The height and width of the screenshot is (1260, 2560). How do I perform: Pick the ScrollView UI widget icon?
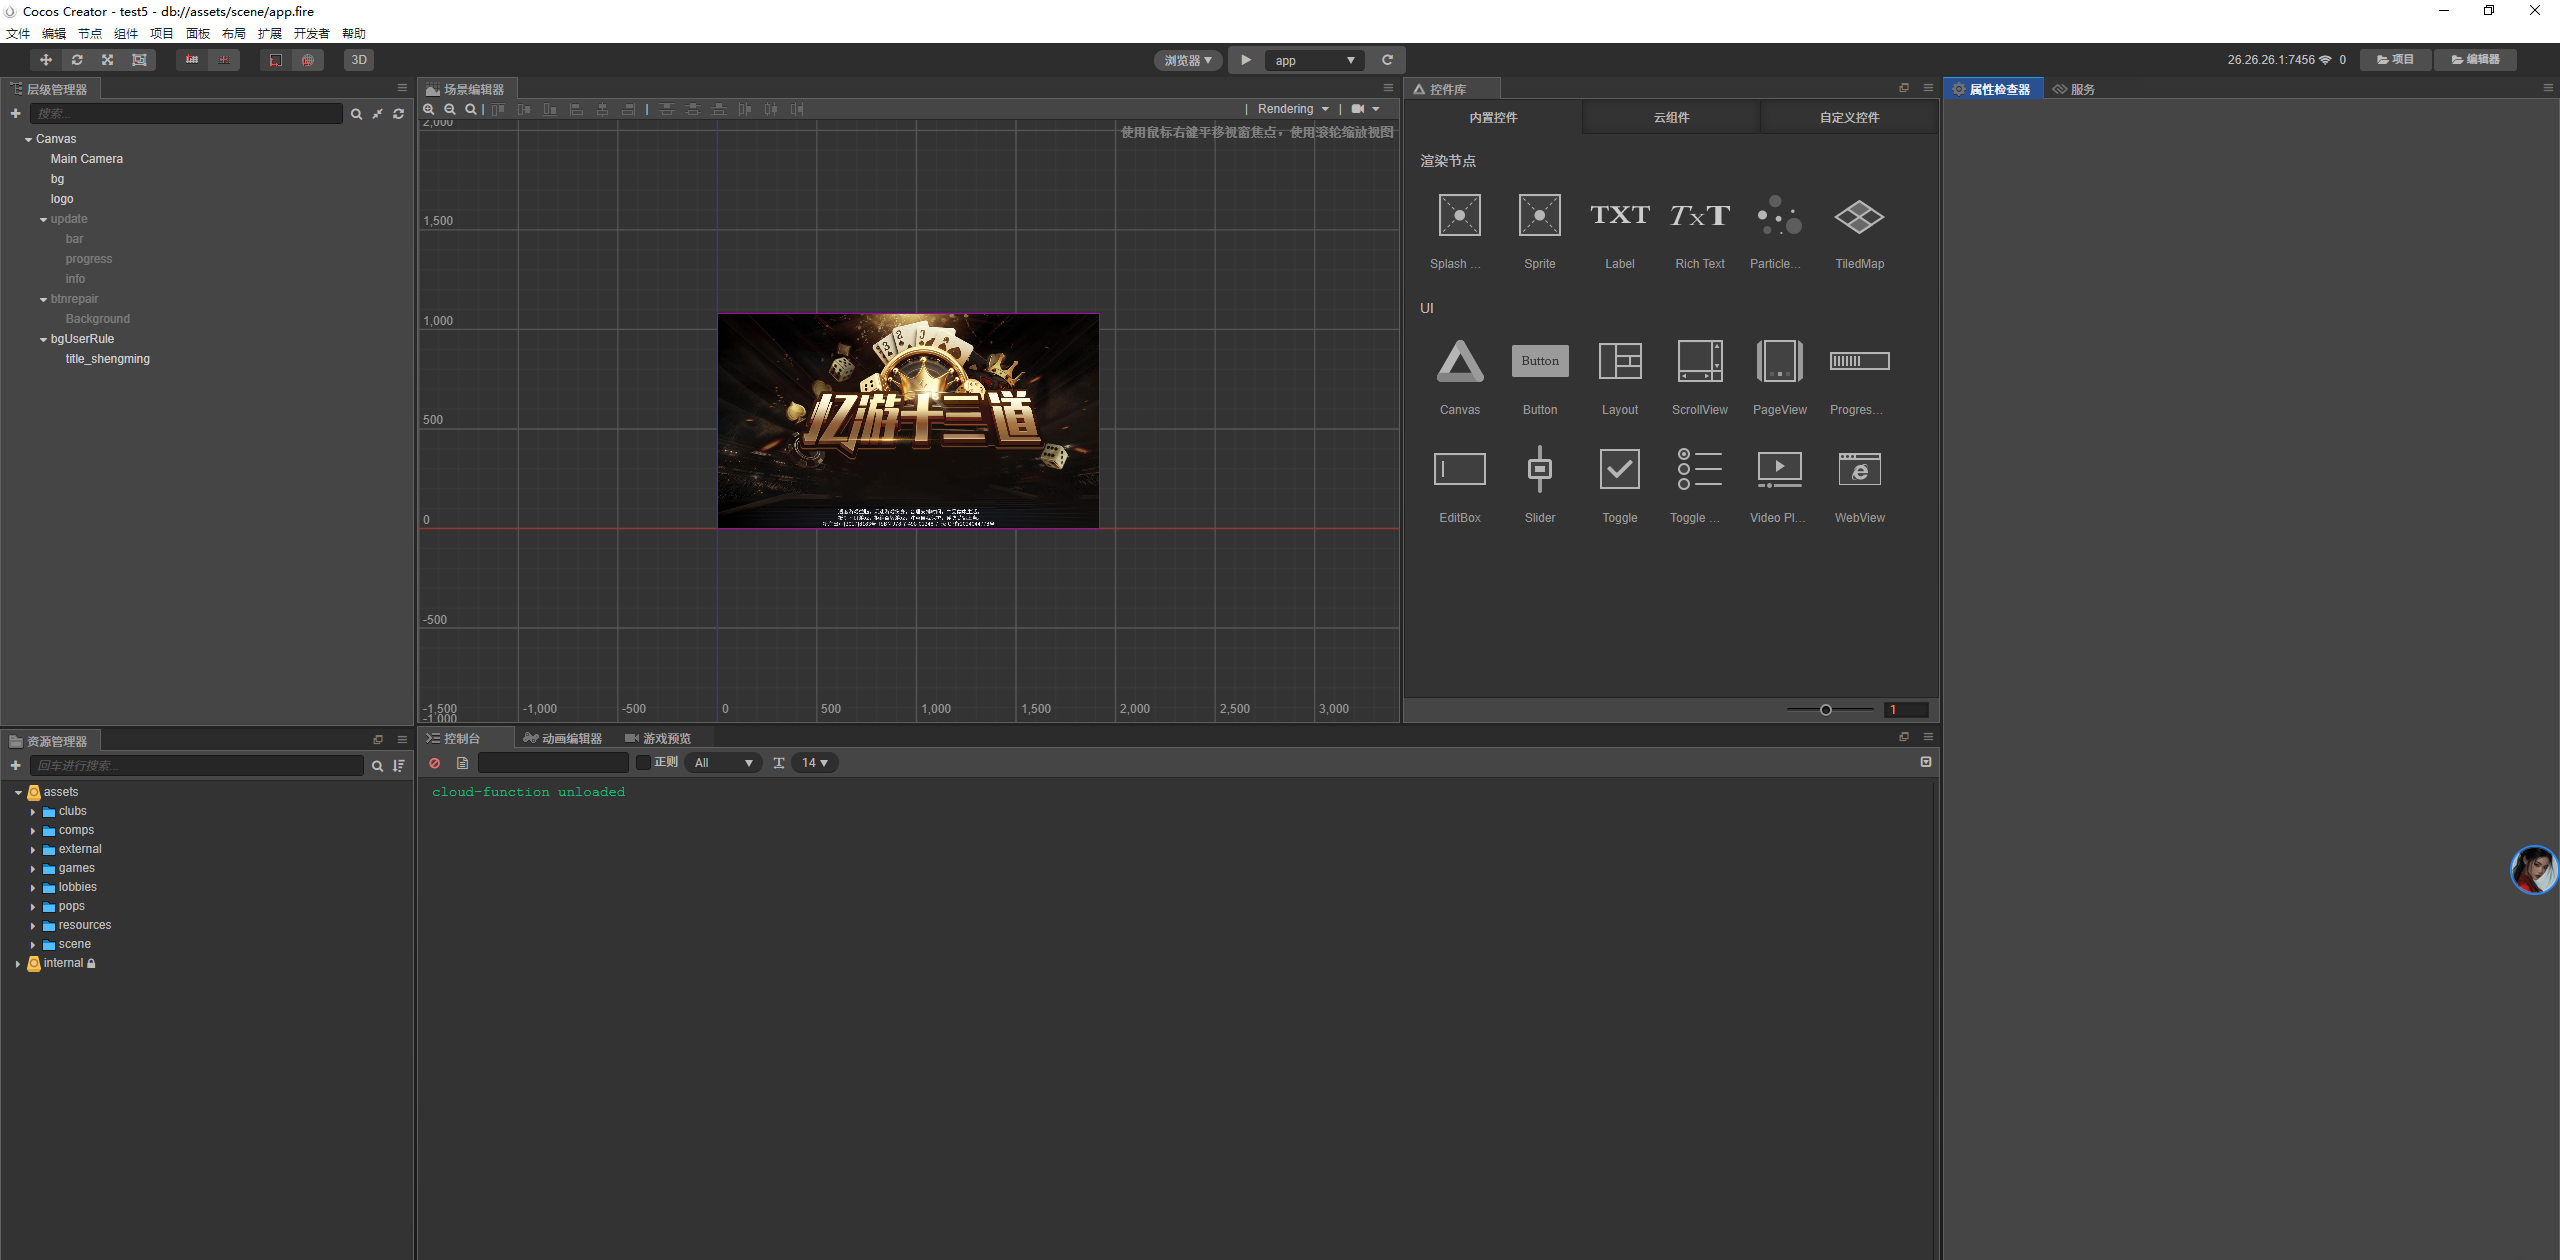pos(1699,362)
